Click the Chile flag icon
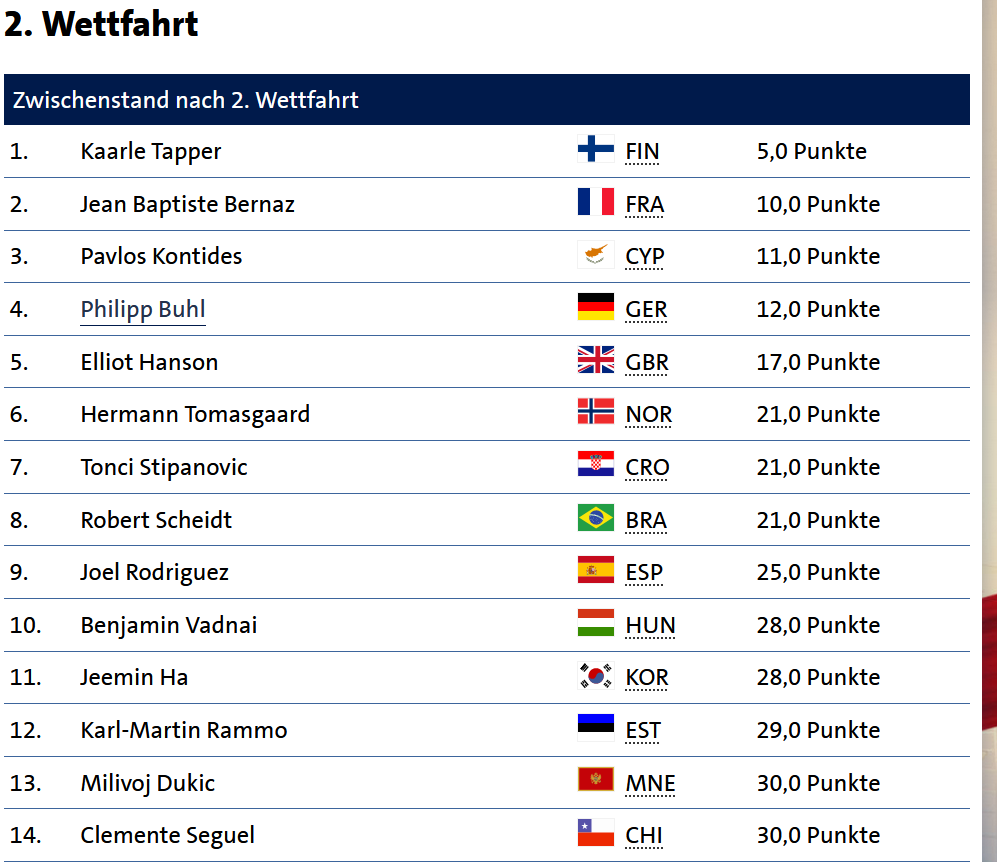This screenshot has height=862, width=997. 596,833
